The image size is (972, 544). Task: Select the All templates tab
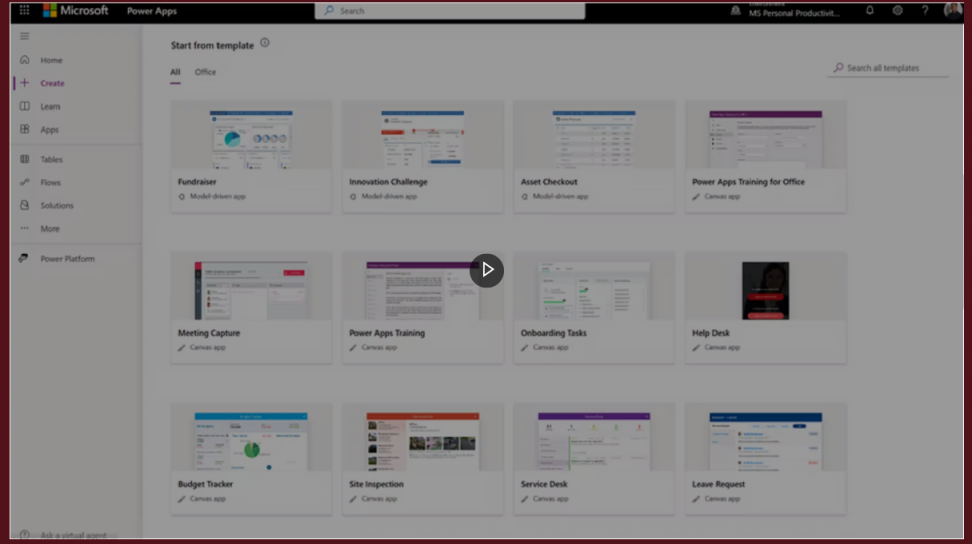[175, 72]
